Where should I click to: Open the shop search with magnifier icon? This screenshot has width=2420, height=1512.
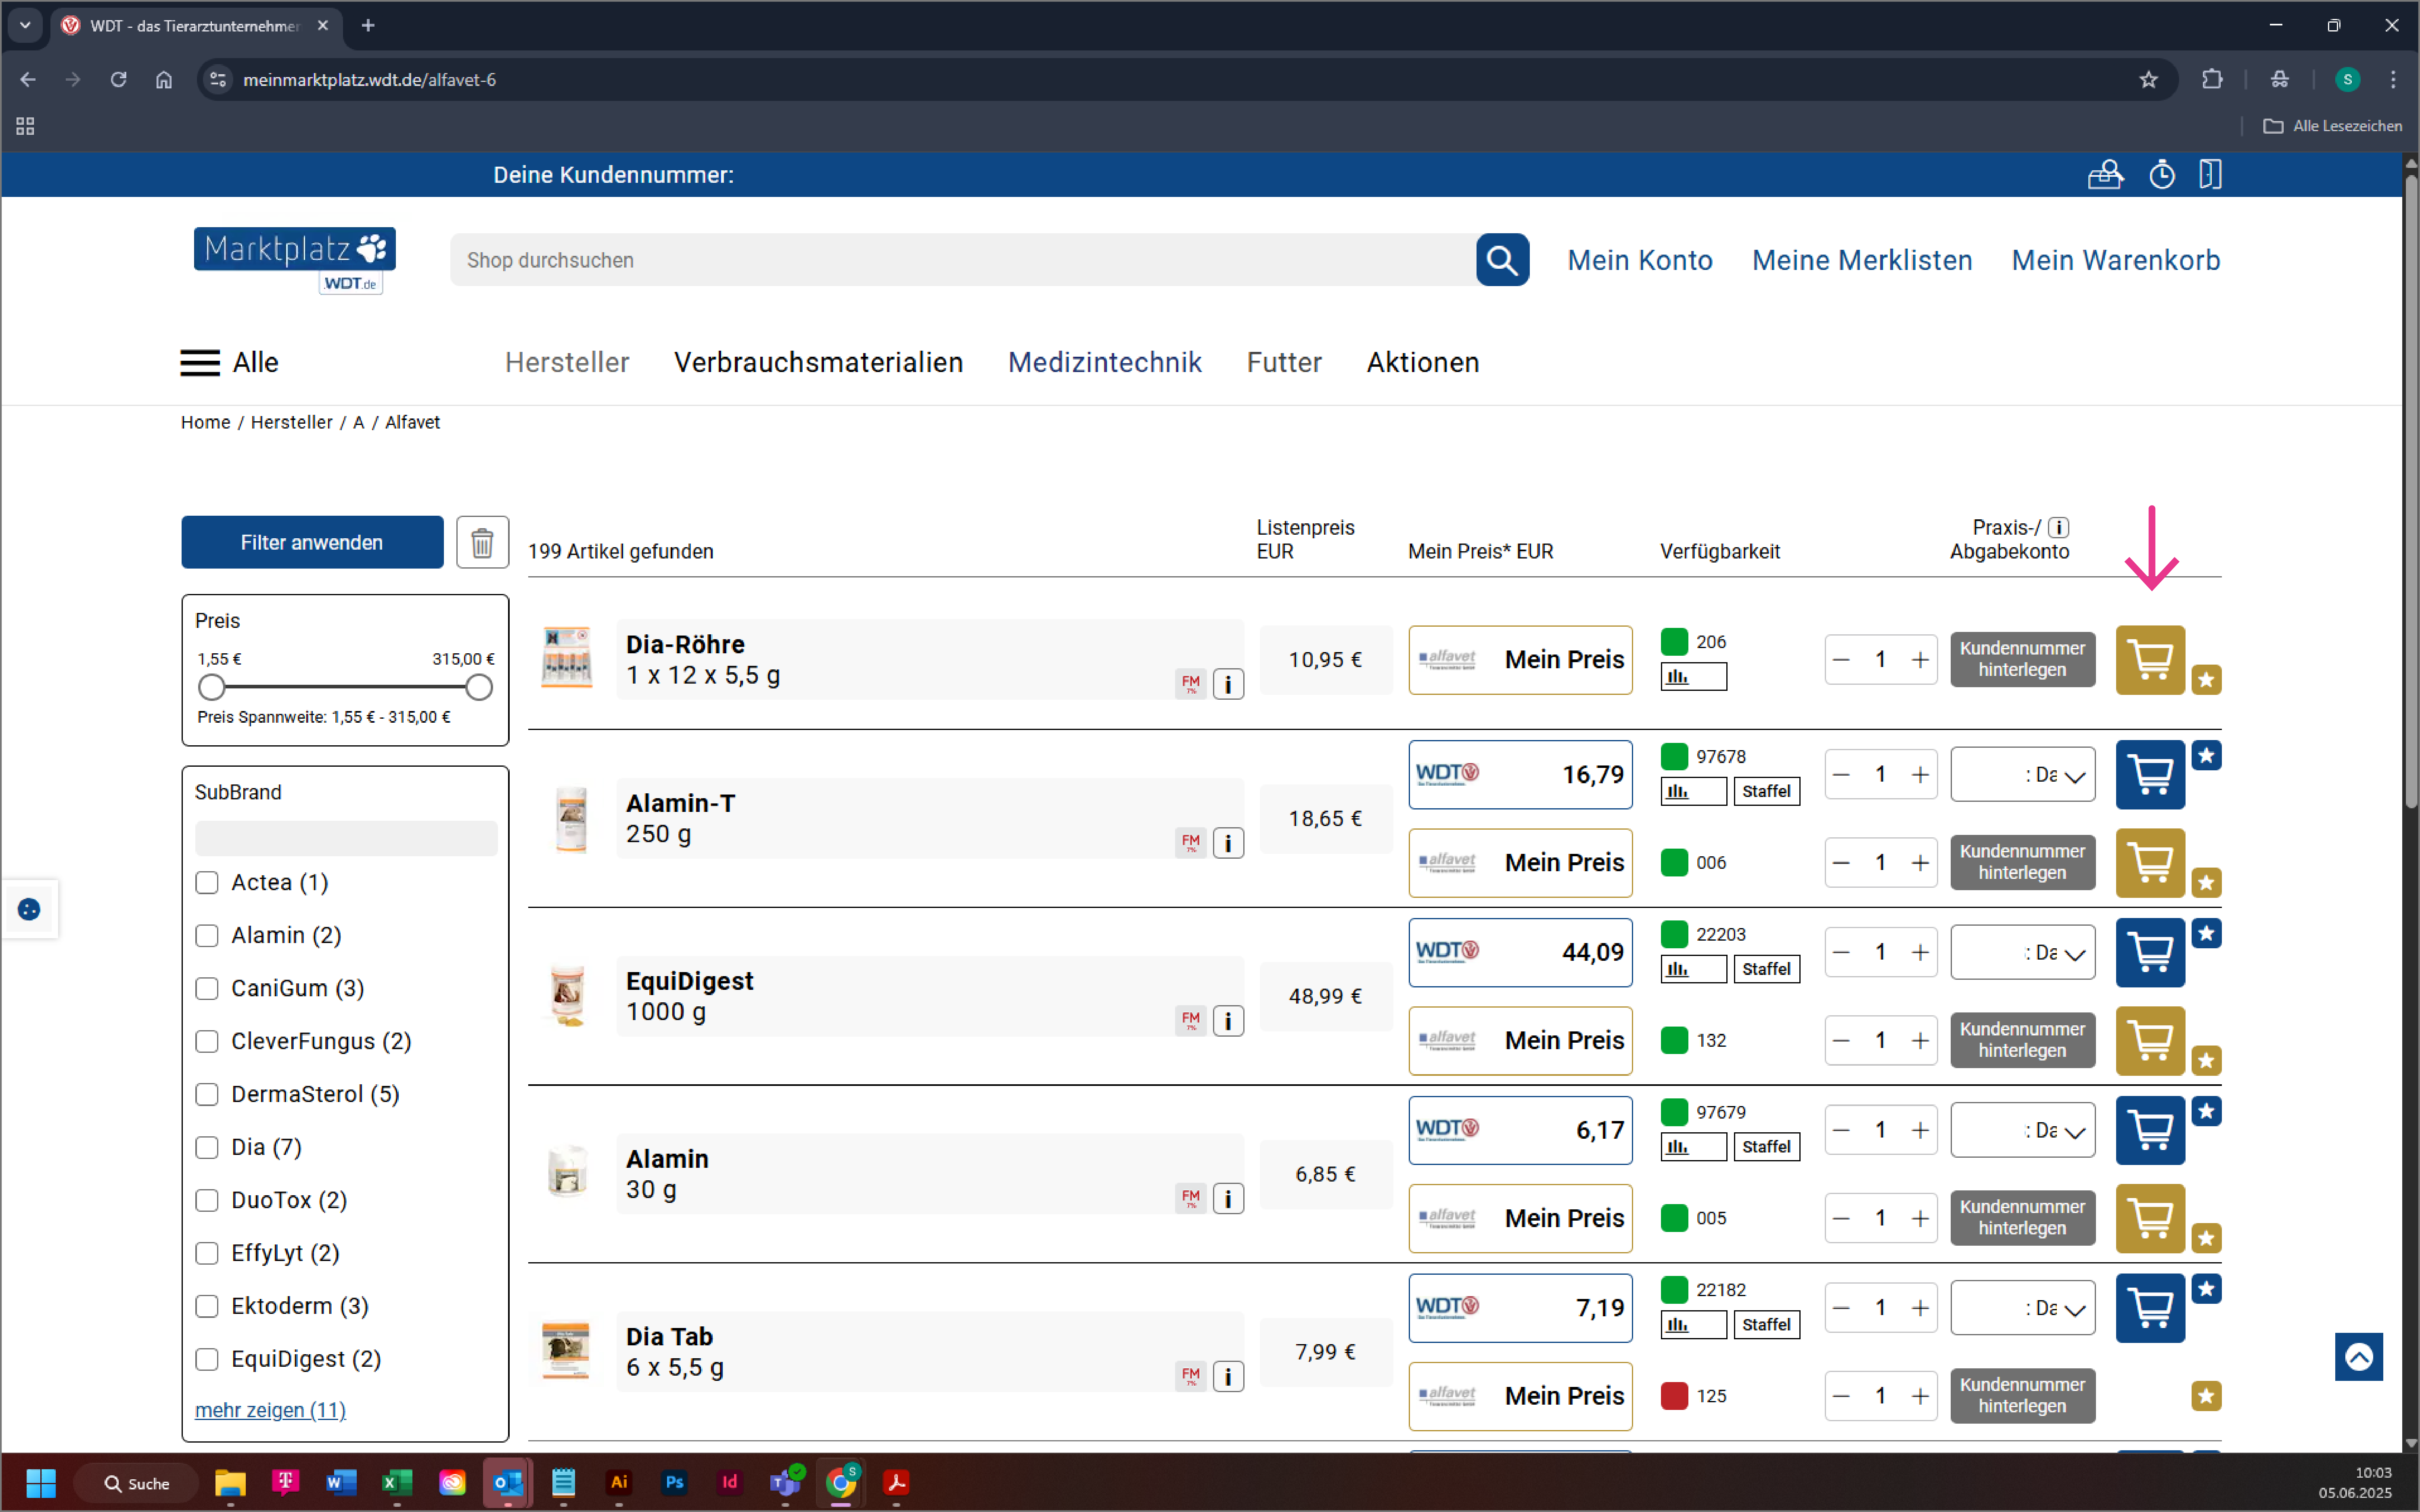[1503, 260]
